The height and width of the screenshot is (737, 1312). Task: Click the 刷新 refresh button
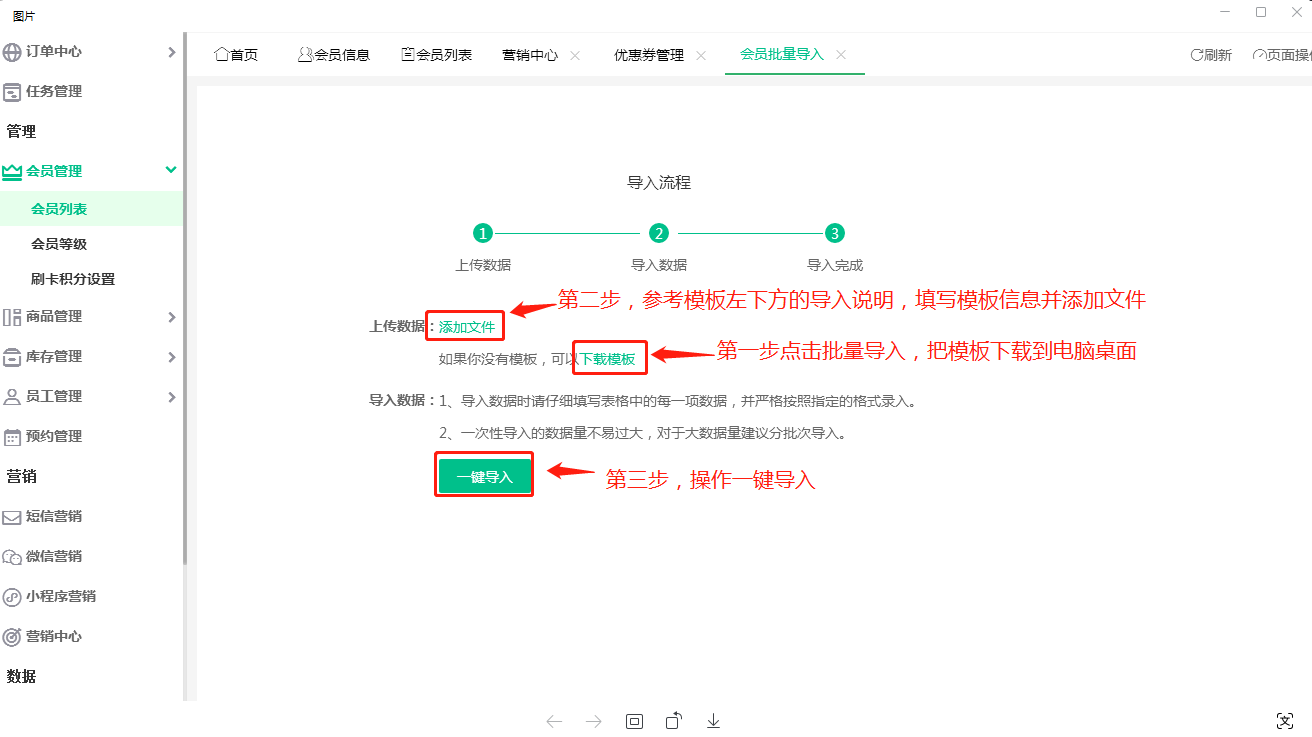point(1211,55)
